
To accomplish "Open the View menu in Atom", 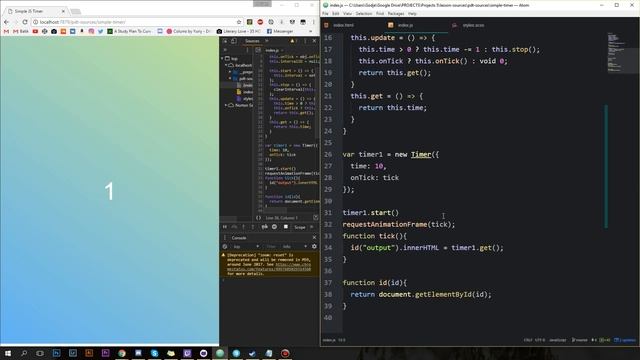I will pyautogui.click(x=347, y=13).
